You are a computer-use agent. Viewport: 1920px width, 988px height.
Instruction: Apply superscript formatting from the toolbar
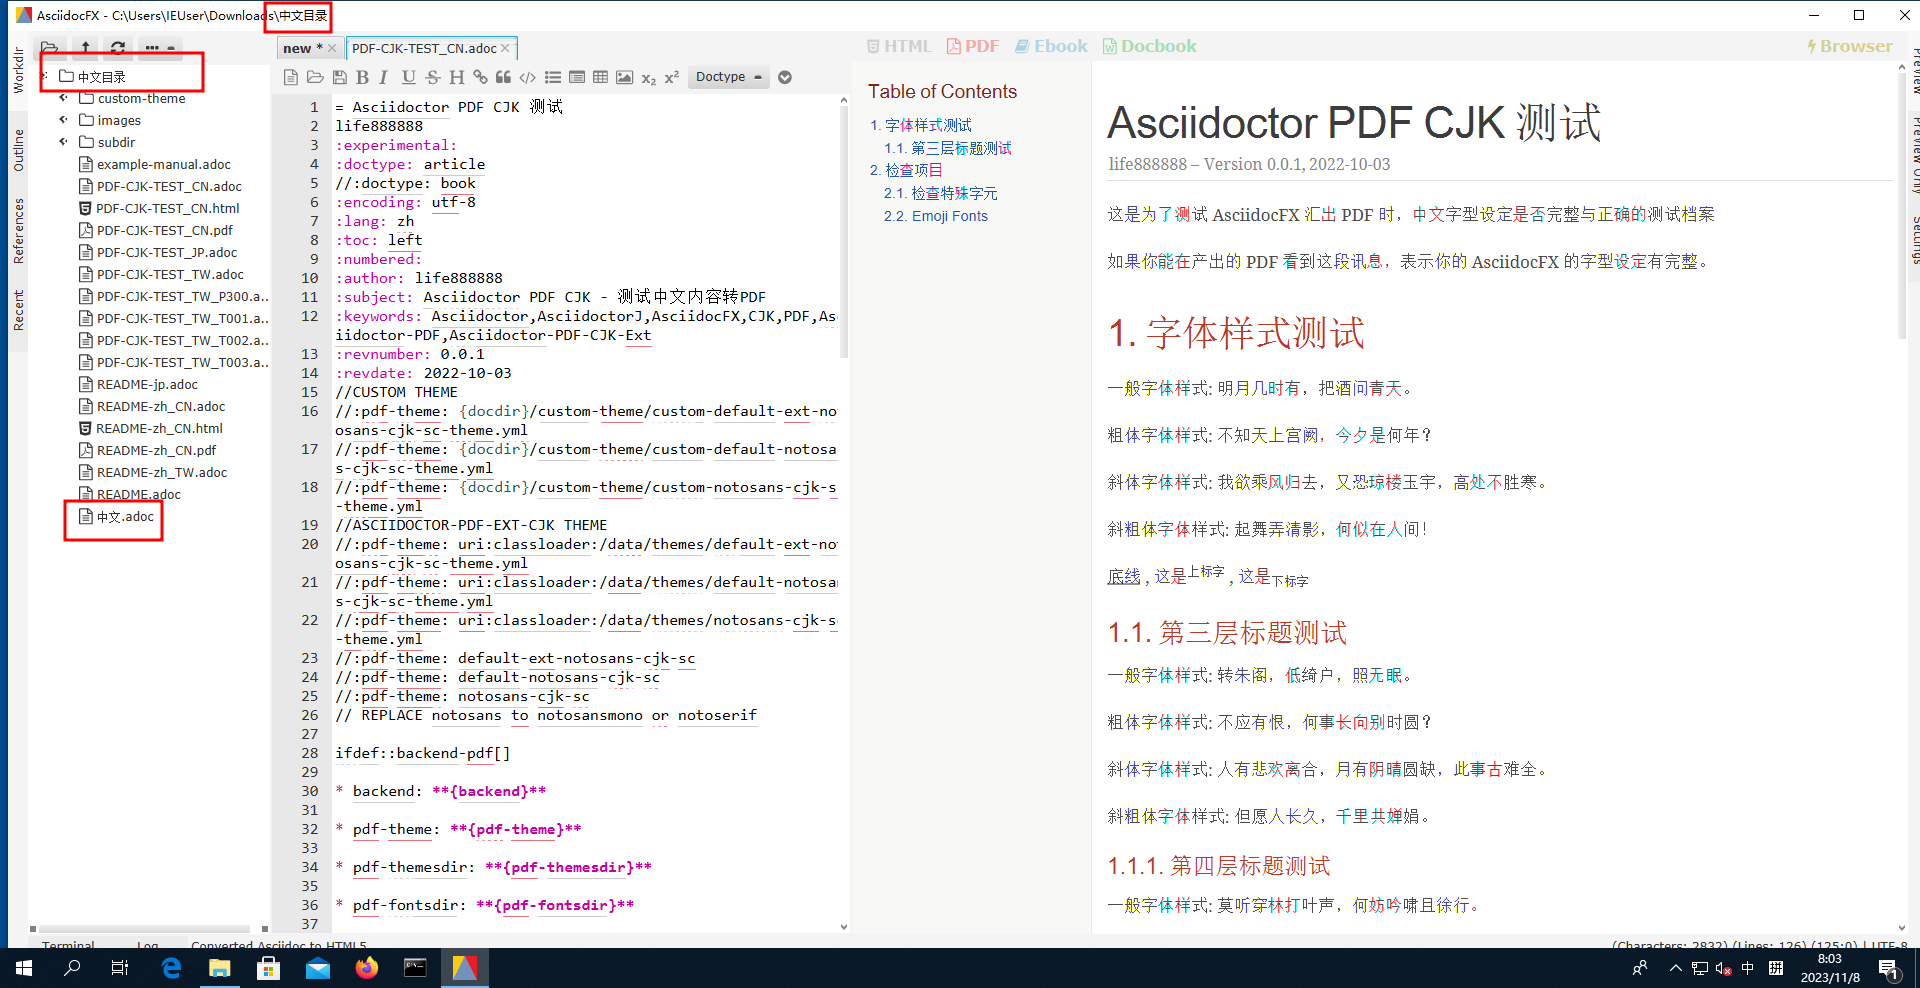click(671, 77)
